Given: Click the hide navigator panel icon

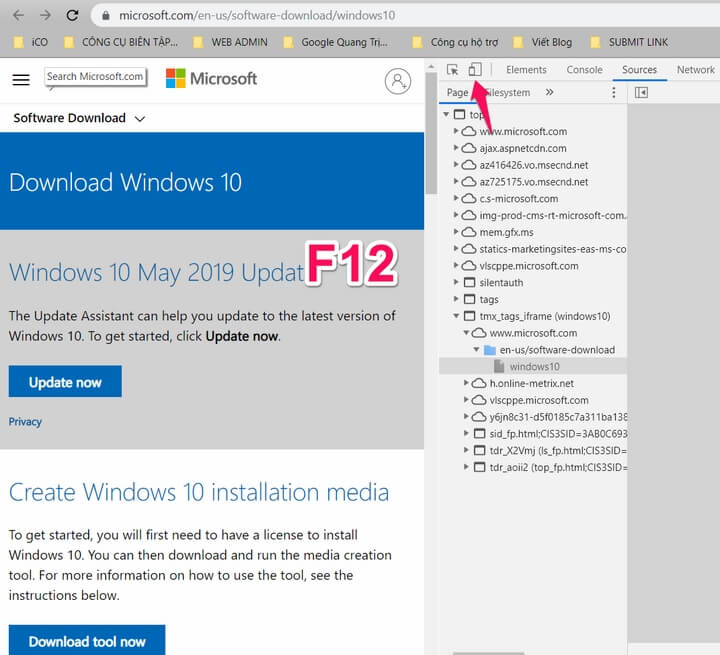Looking at the screenshot, I should coord(641,93).
